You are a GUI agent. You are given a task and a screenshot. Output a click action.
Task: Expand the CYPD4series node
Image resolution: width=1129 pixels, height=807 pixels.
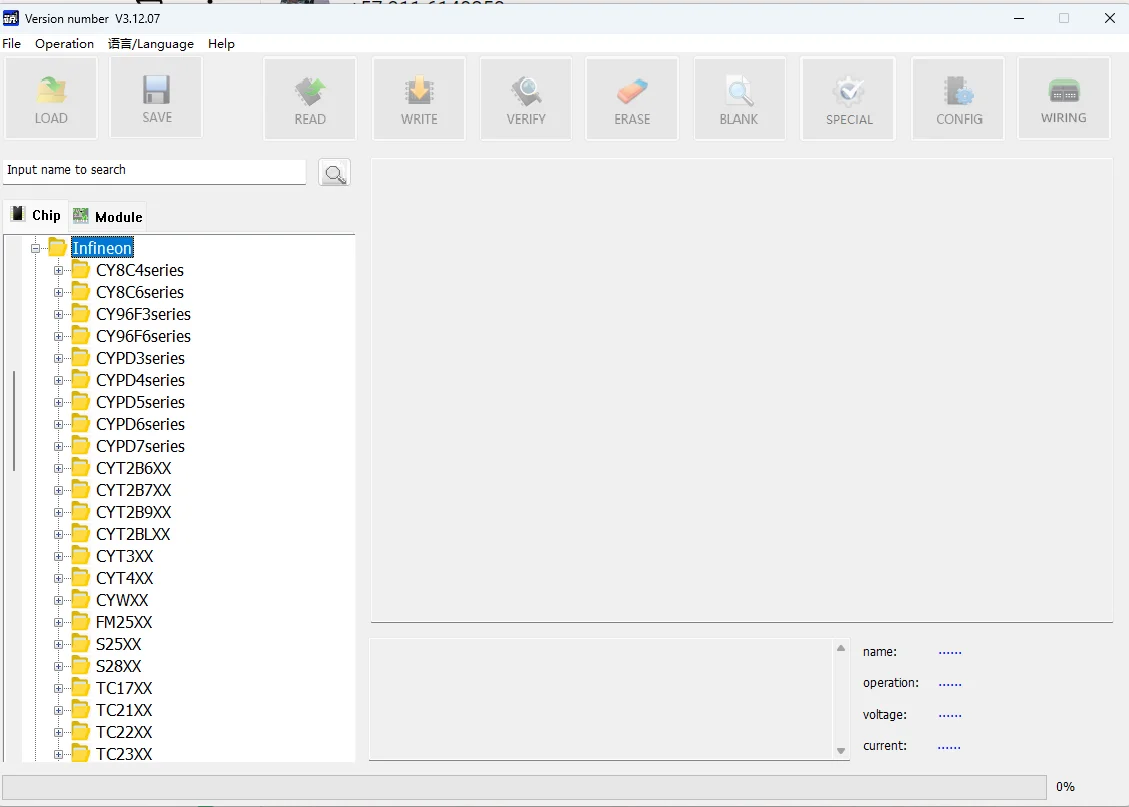point(58,381)
